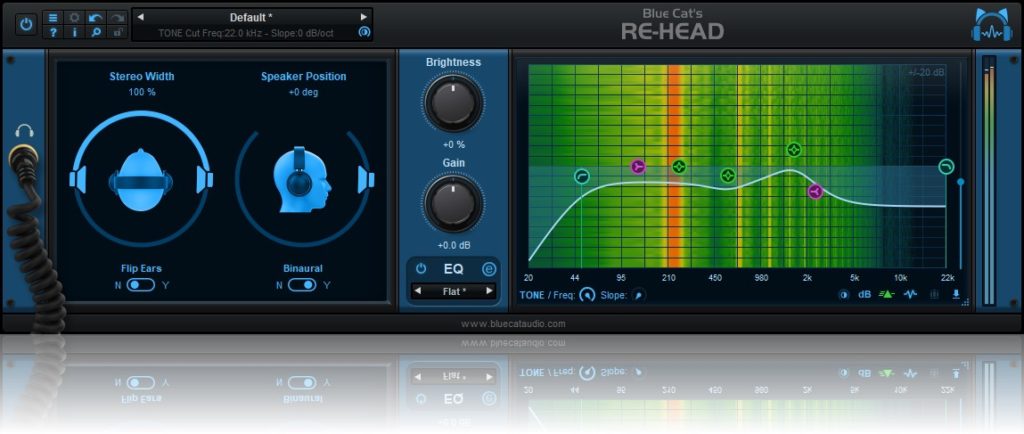Toggle the spectrum analyzer display icon
The image size is (1024, 434).
click(887, 295)
